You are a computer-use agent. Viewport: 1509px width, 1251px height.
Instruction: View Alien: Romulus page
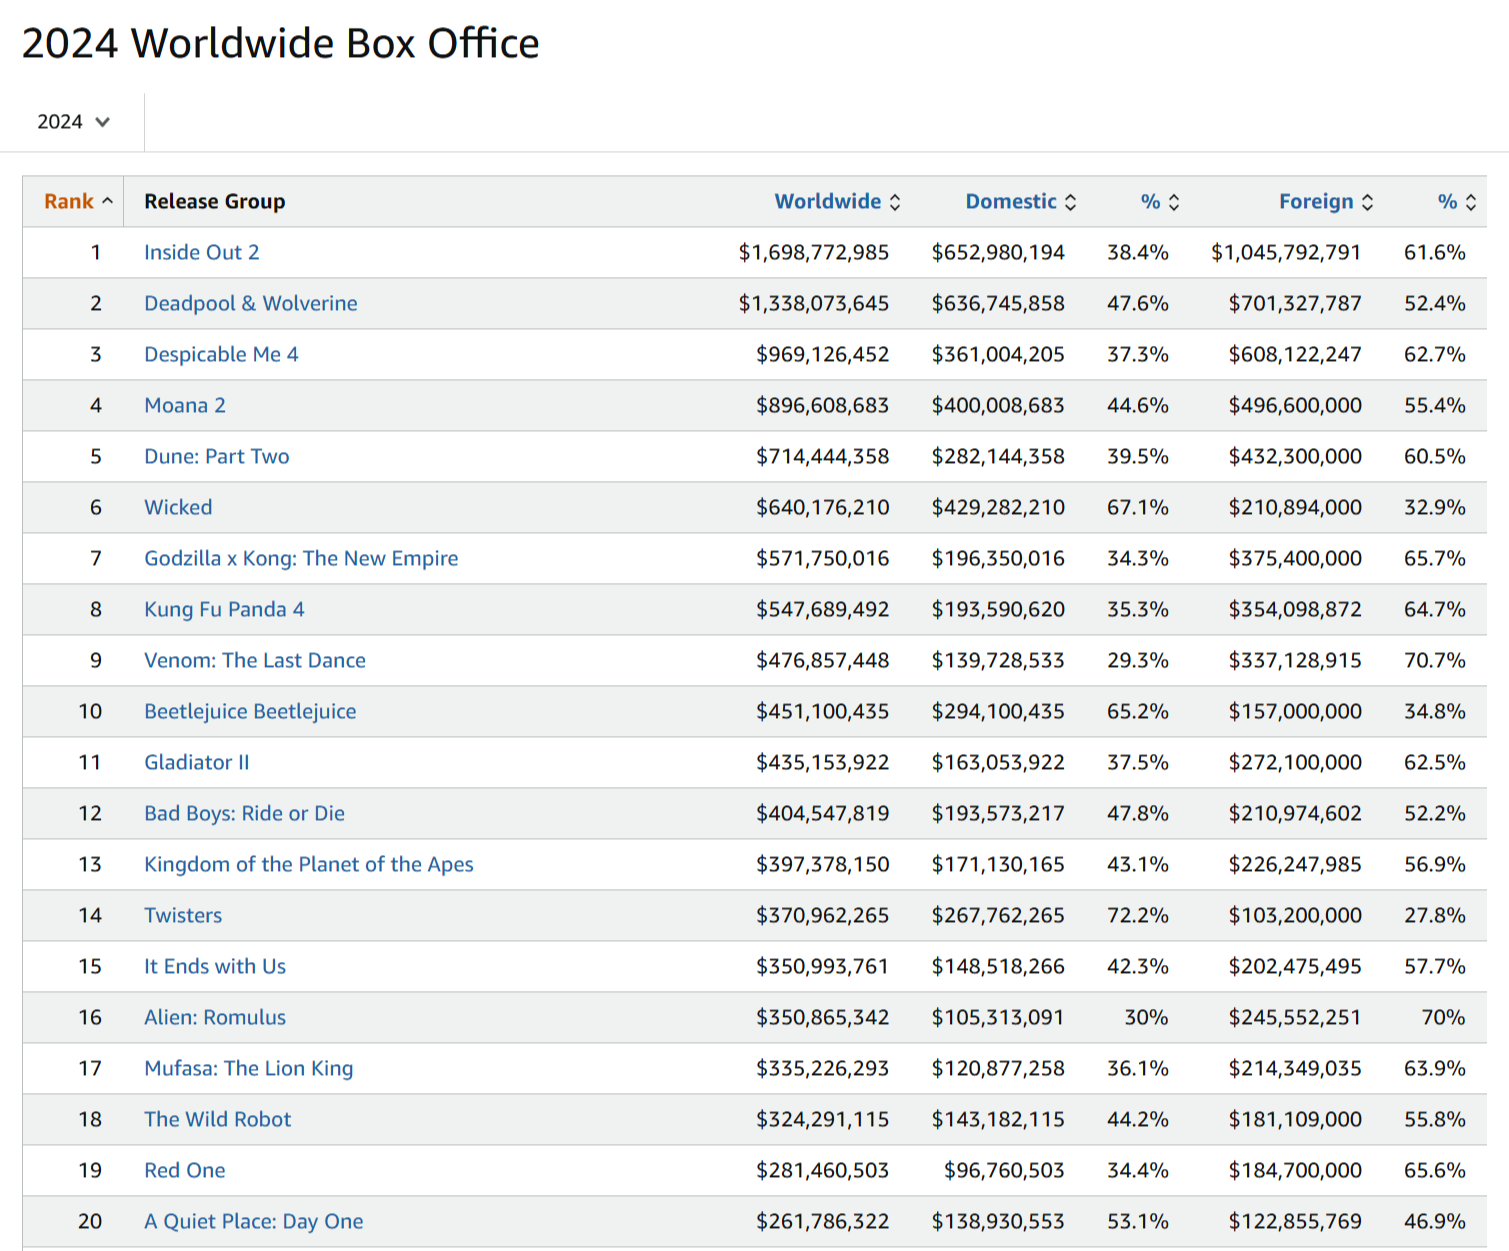coord(215,1017)
